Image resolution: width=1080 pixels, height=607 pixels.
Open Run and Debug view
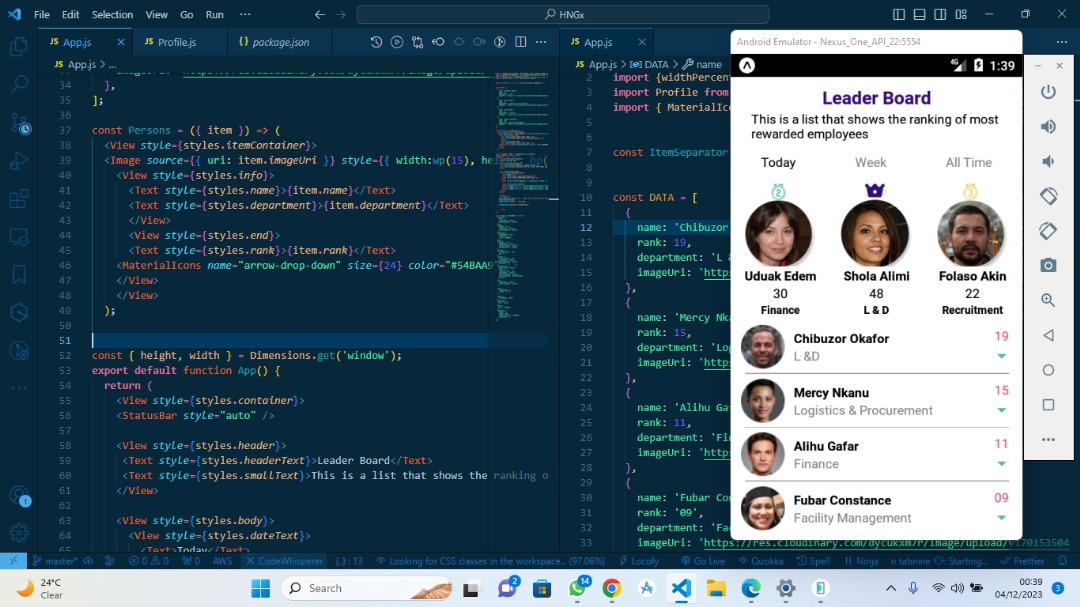(x=19, y=162)
